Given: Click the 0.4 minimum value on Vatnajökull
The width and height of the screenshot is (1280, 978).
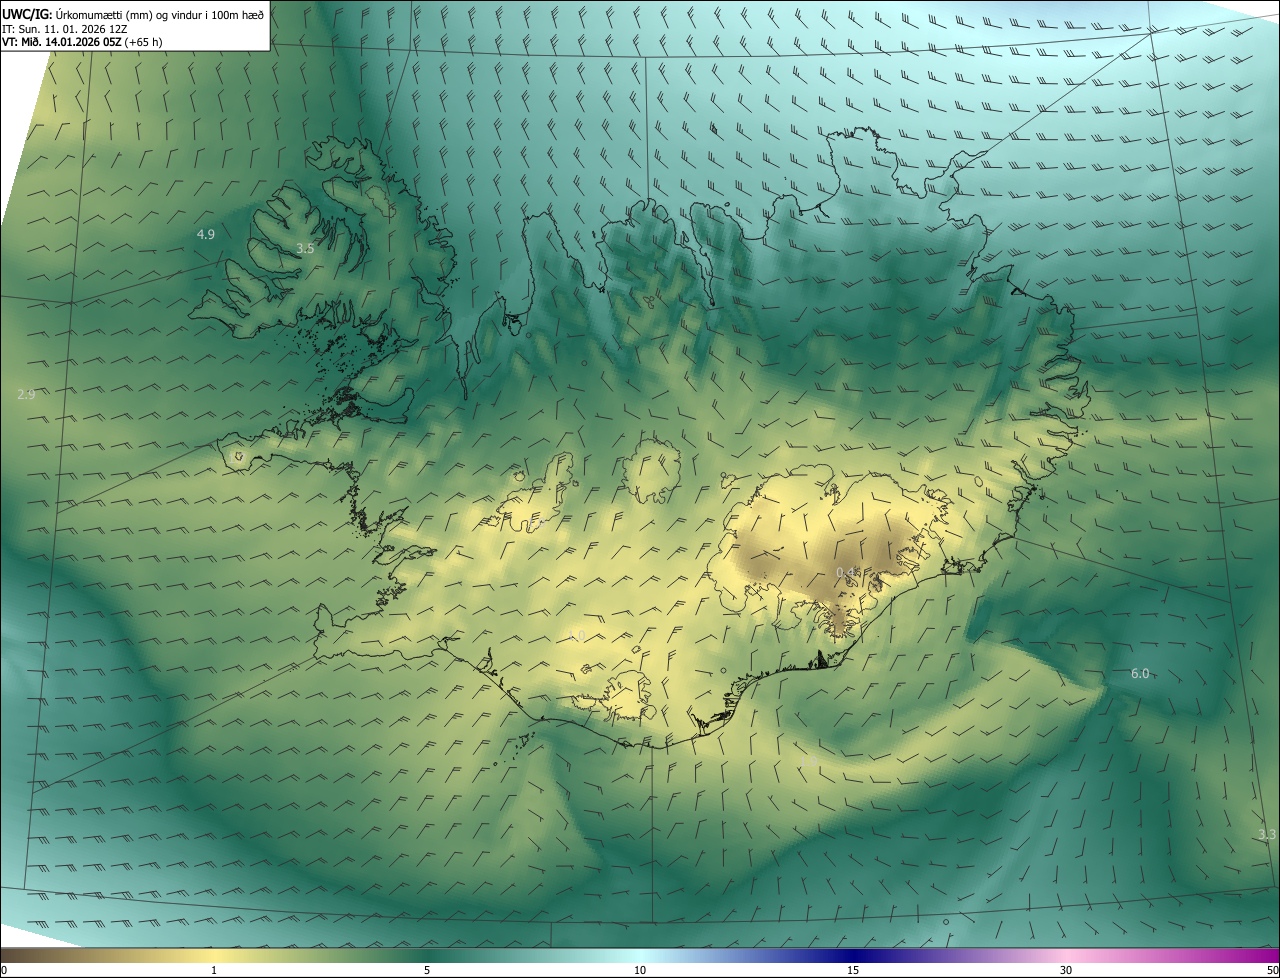Looking at the screenshot, I should [x=846, y=572].
